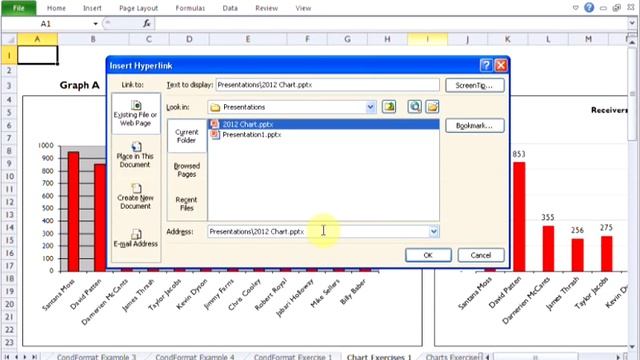Select cell A1 in the worksheet

click(38, 55)
